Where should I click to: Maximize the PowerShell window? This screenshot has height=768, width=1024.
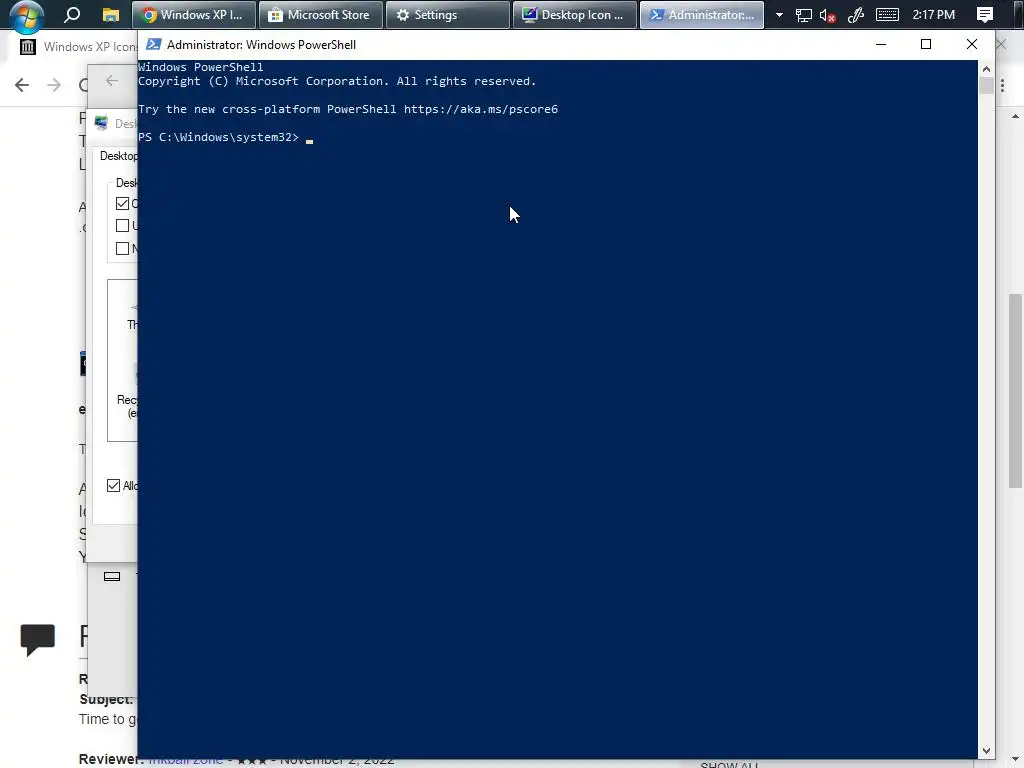(x=925, y=44)
